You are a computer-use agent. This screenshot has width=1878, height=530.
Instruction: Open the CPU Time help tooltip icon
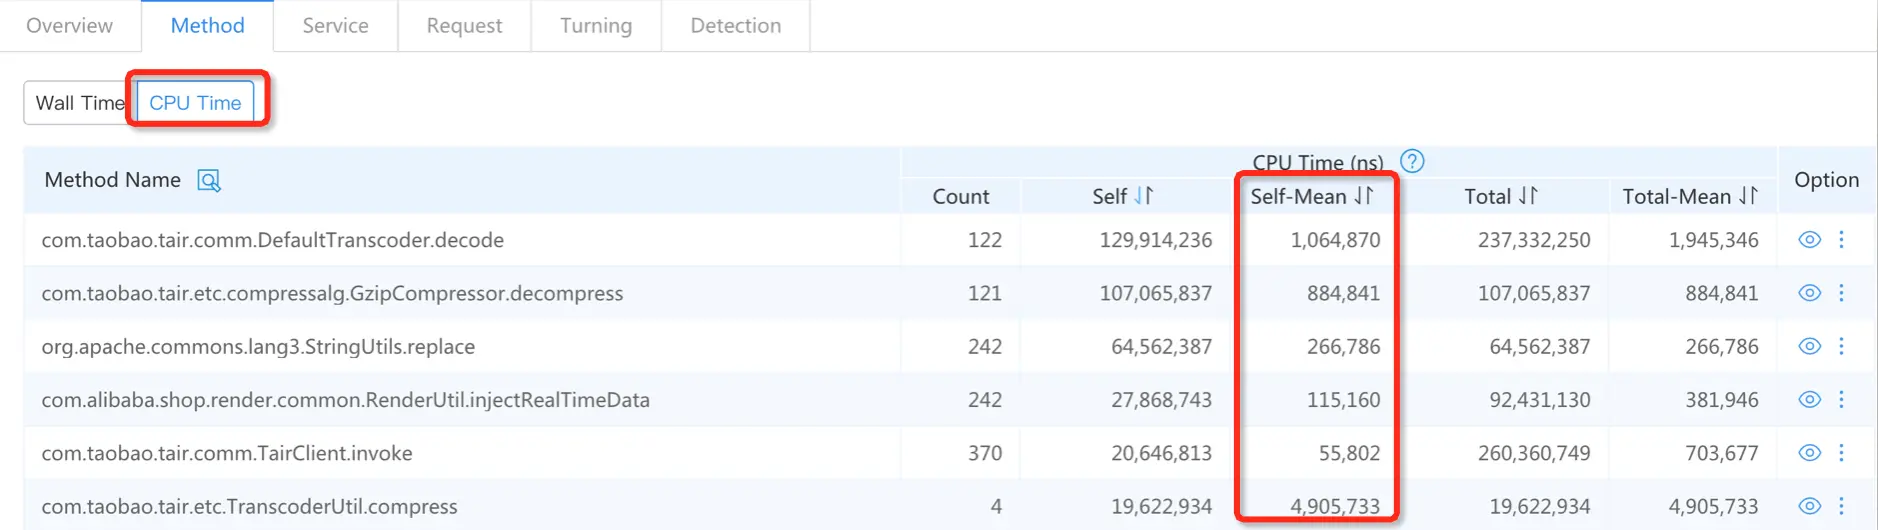[x=1412, y=161]
